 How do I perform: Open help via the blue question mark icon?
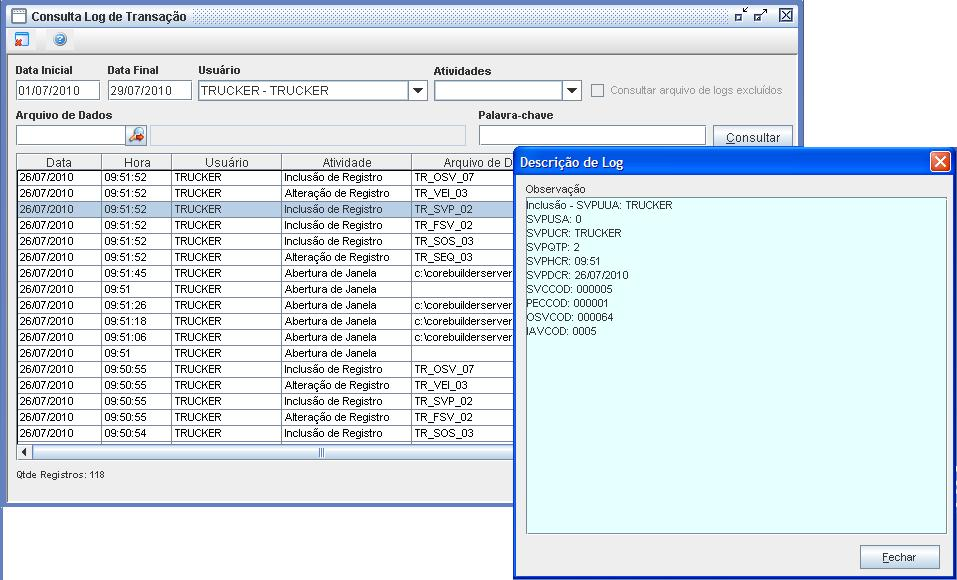click(x=60, y=40)
